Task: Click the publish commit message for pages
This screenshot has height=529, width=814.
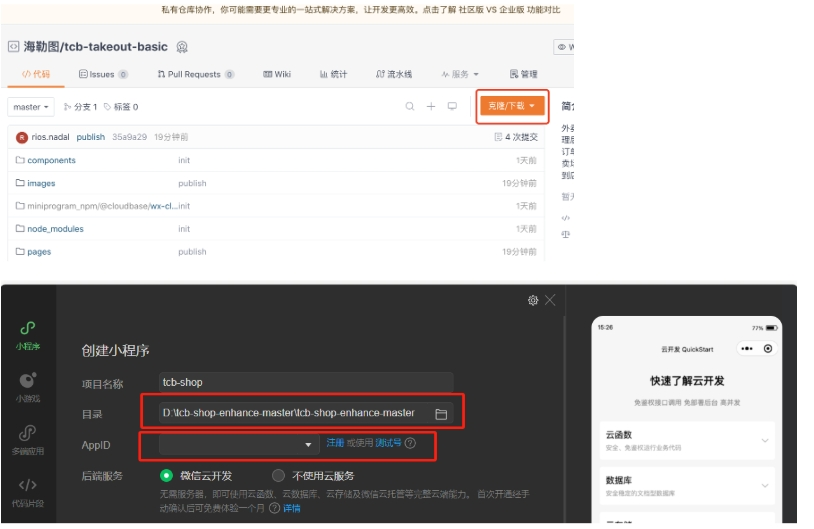Action: pyautogui.click(x=192, y=252)
